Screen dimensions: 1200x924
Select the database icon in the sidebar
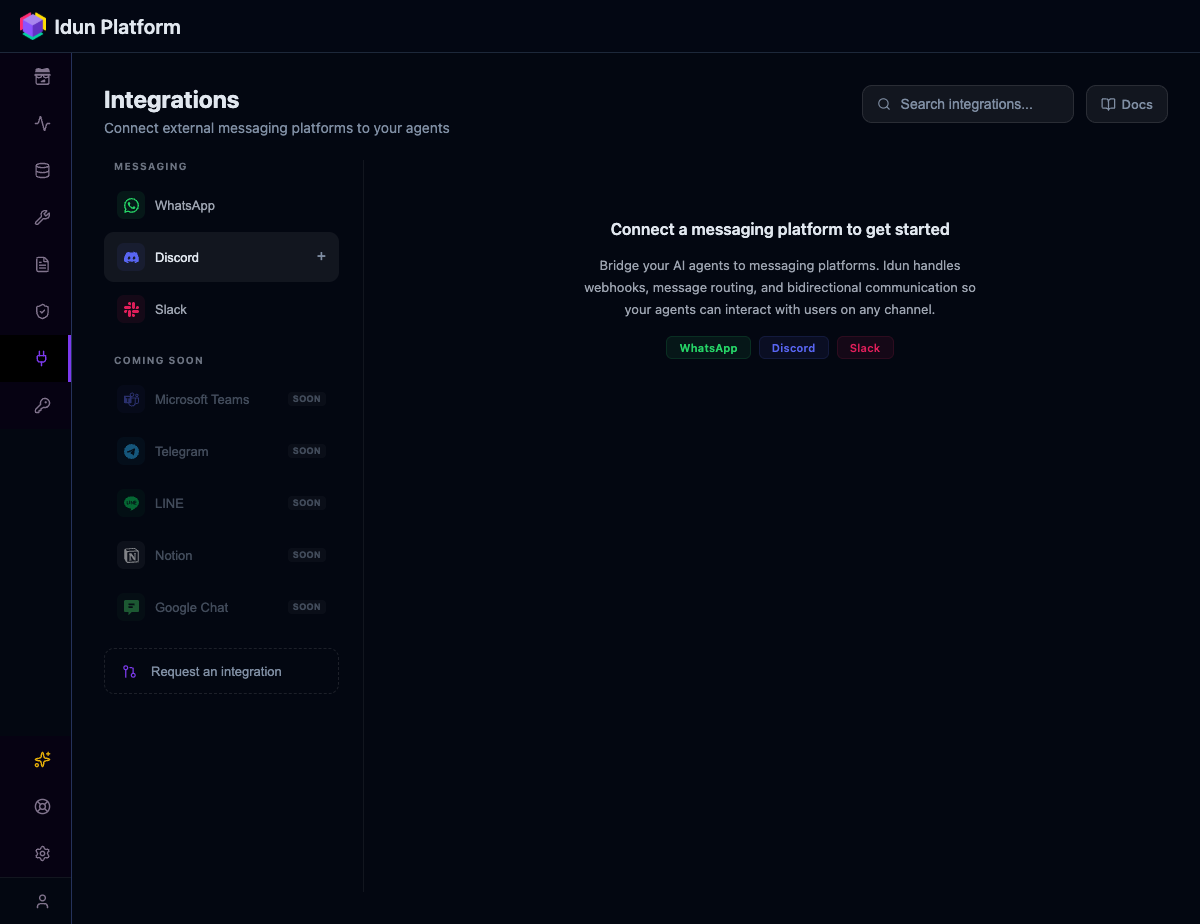pyautogui.click(x=42, y=170)
